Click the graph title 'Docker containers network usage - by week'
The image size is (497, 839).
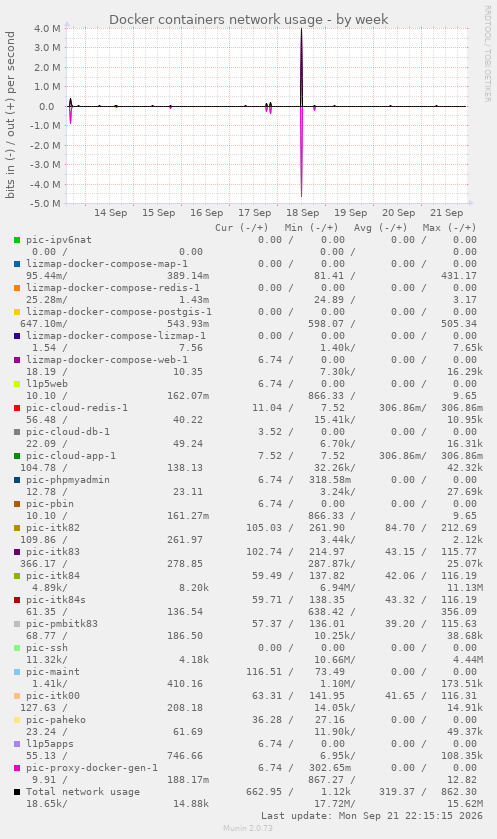pos(249,20)
